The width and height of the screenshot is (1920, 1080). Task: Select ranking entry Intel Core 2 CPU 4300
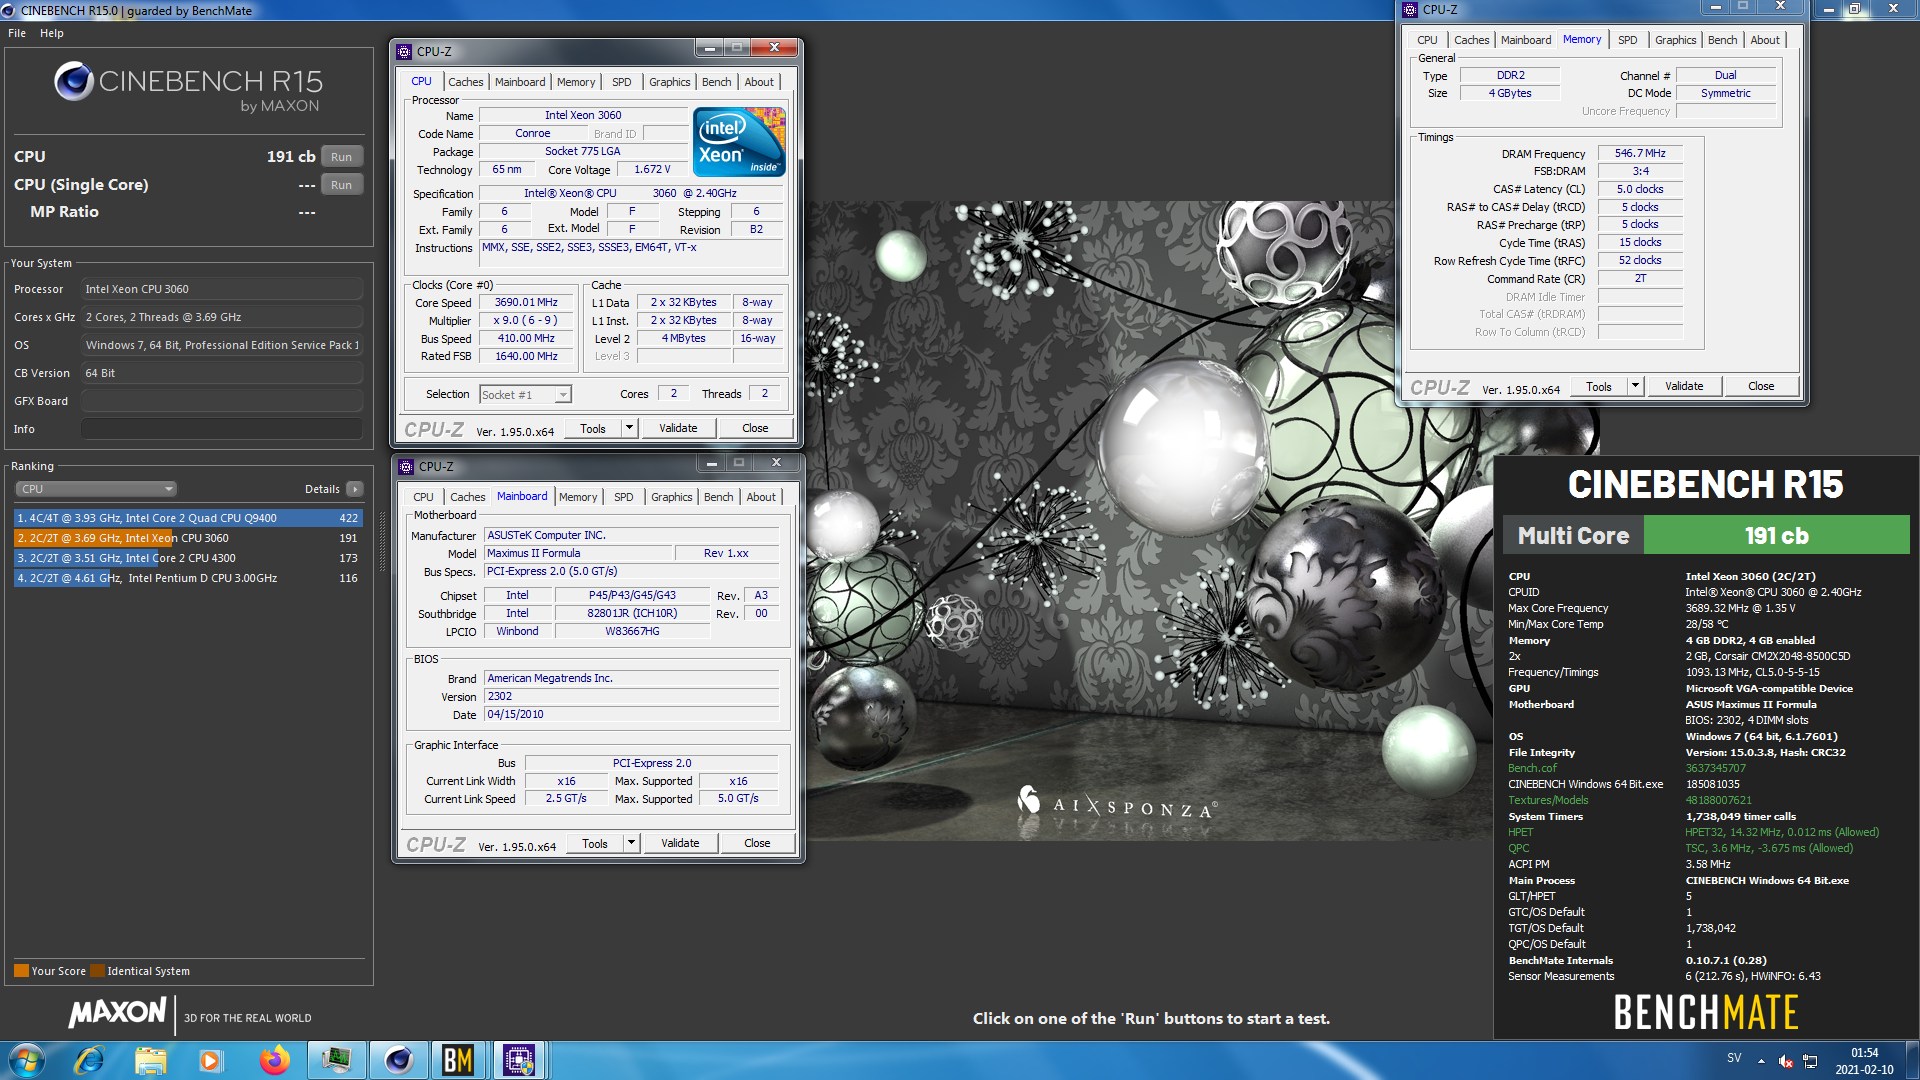click(188, 558)
